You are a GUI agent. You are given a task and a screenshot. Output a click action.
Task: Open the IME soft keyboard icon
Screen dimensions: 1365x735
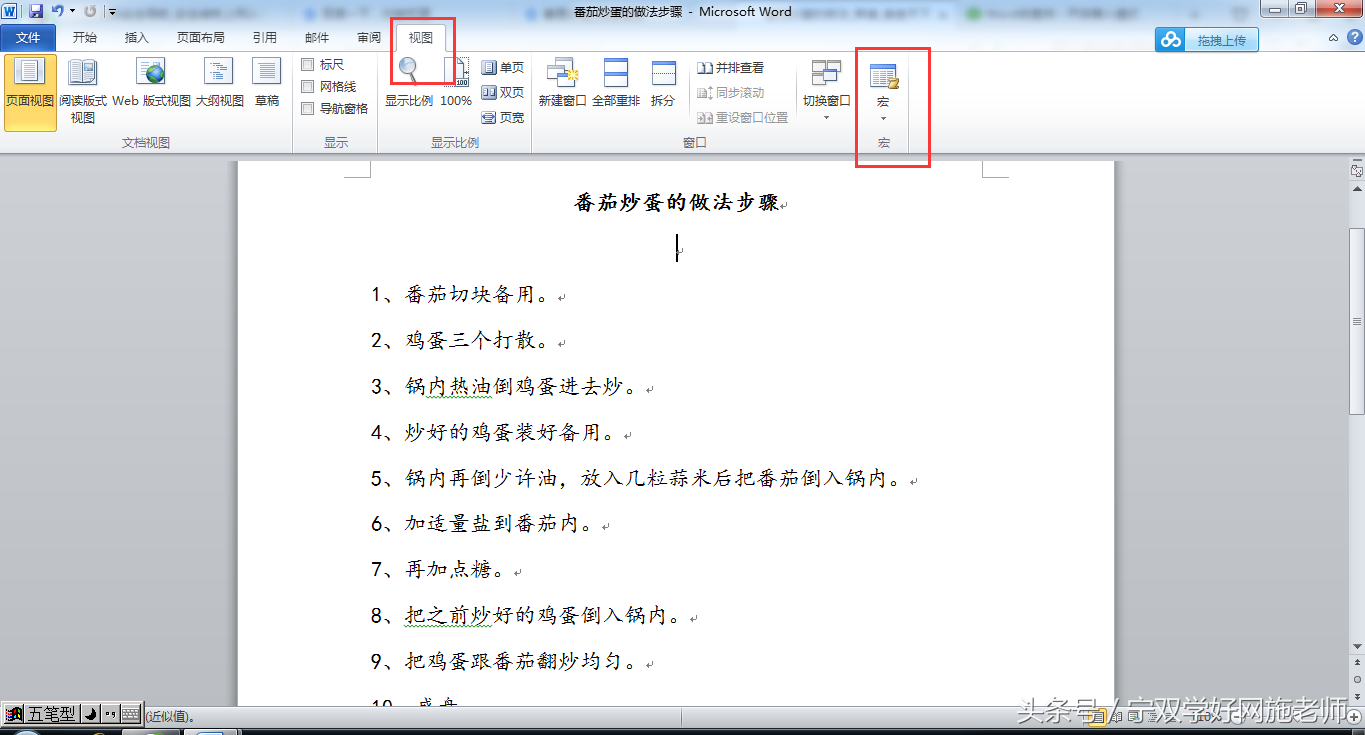tap(130, 715)
